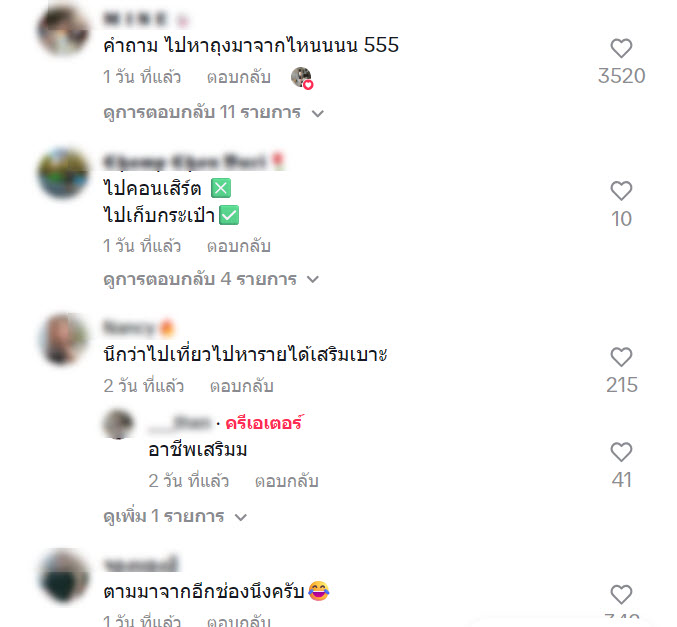
Task: Reply to the นึกว่าไปเที่ยว comment
Action: coord(242,386)
